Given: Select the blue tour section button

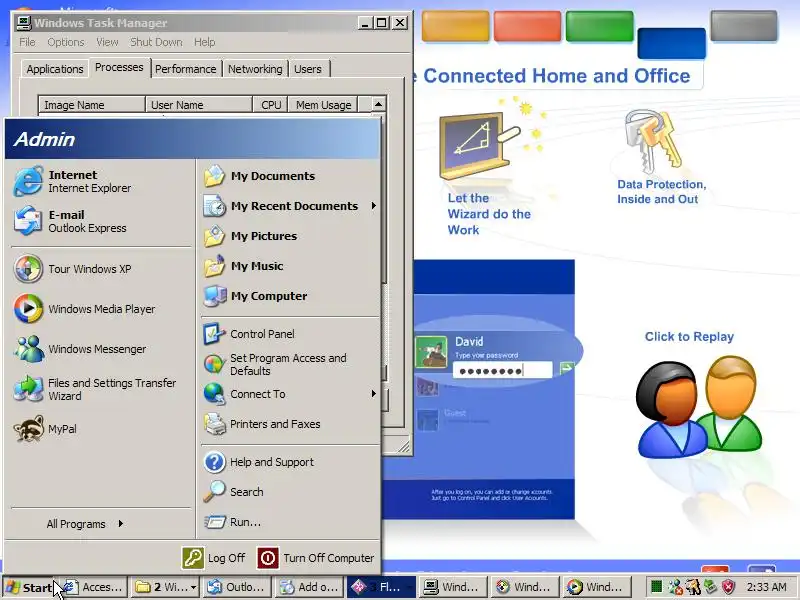Looking at the screenshot, I should [x=671, y=43].
